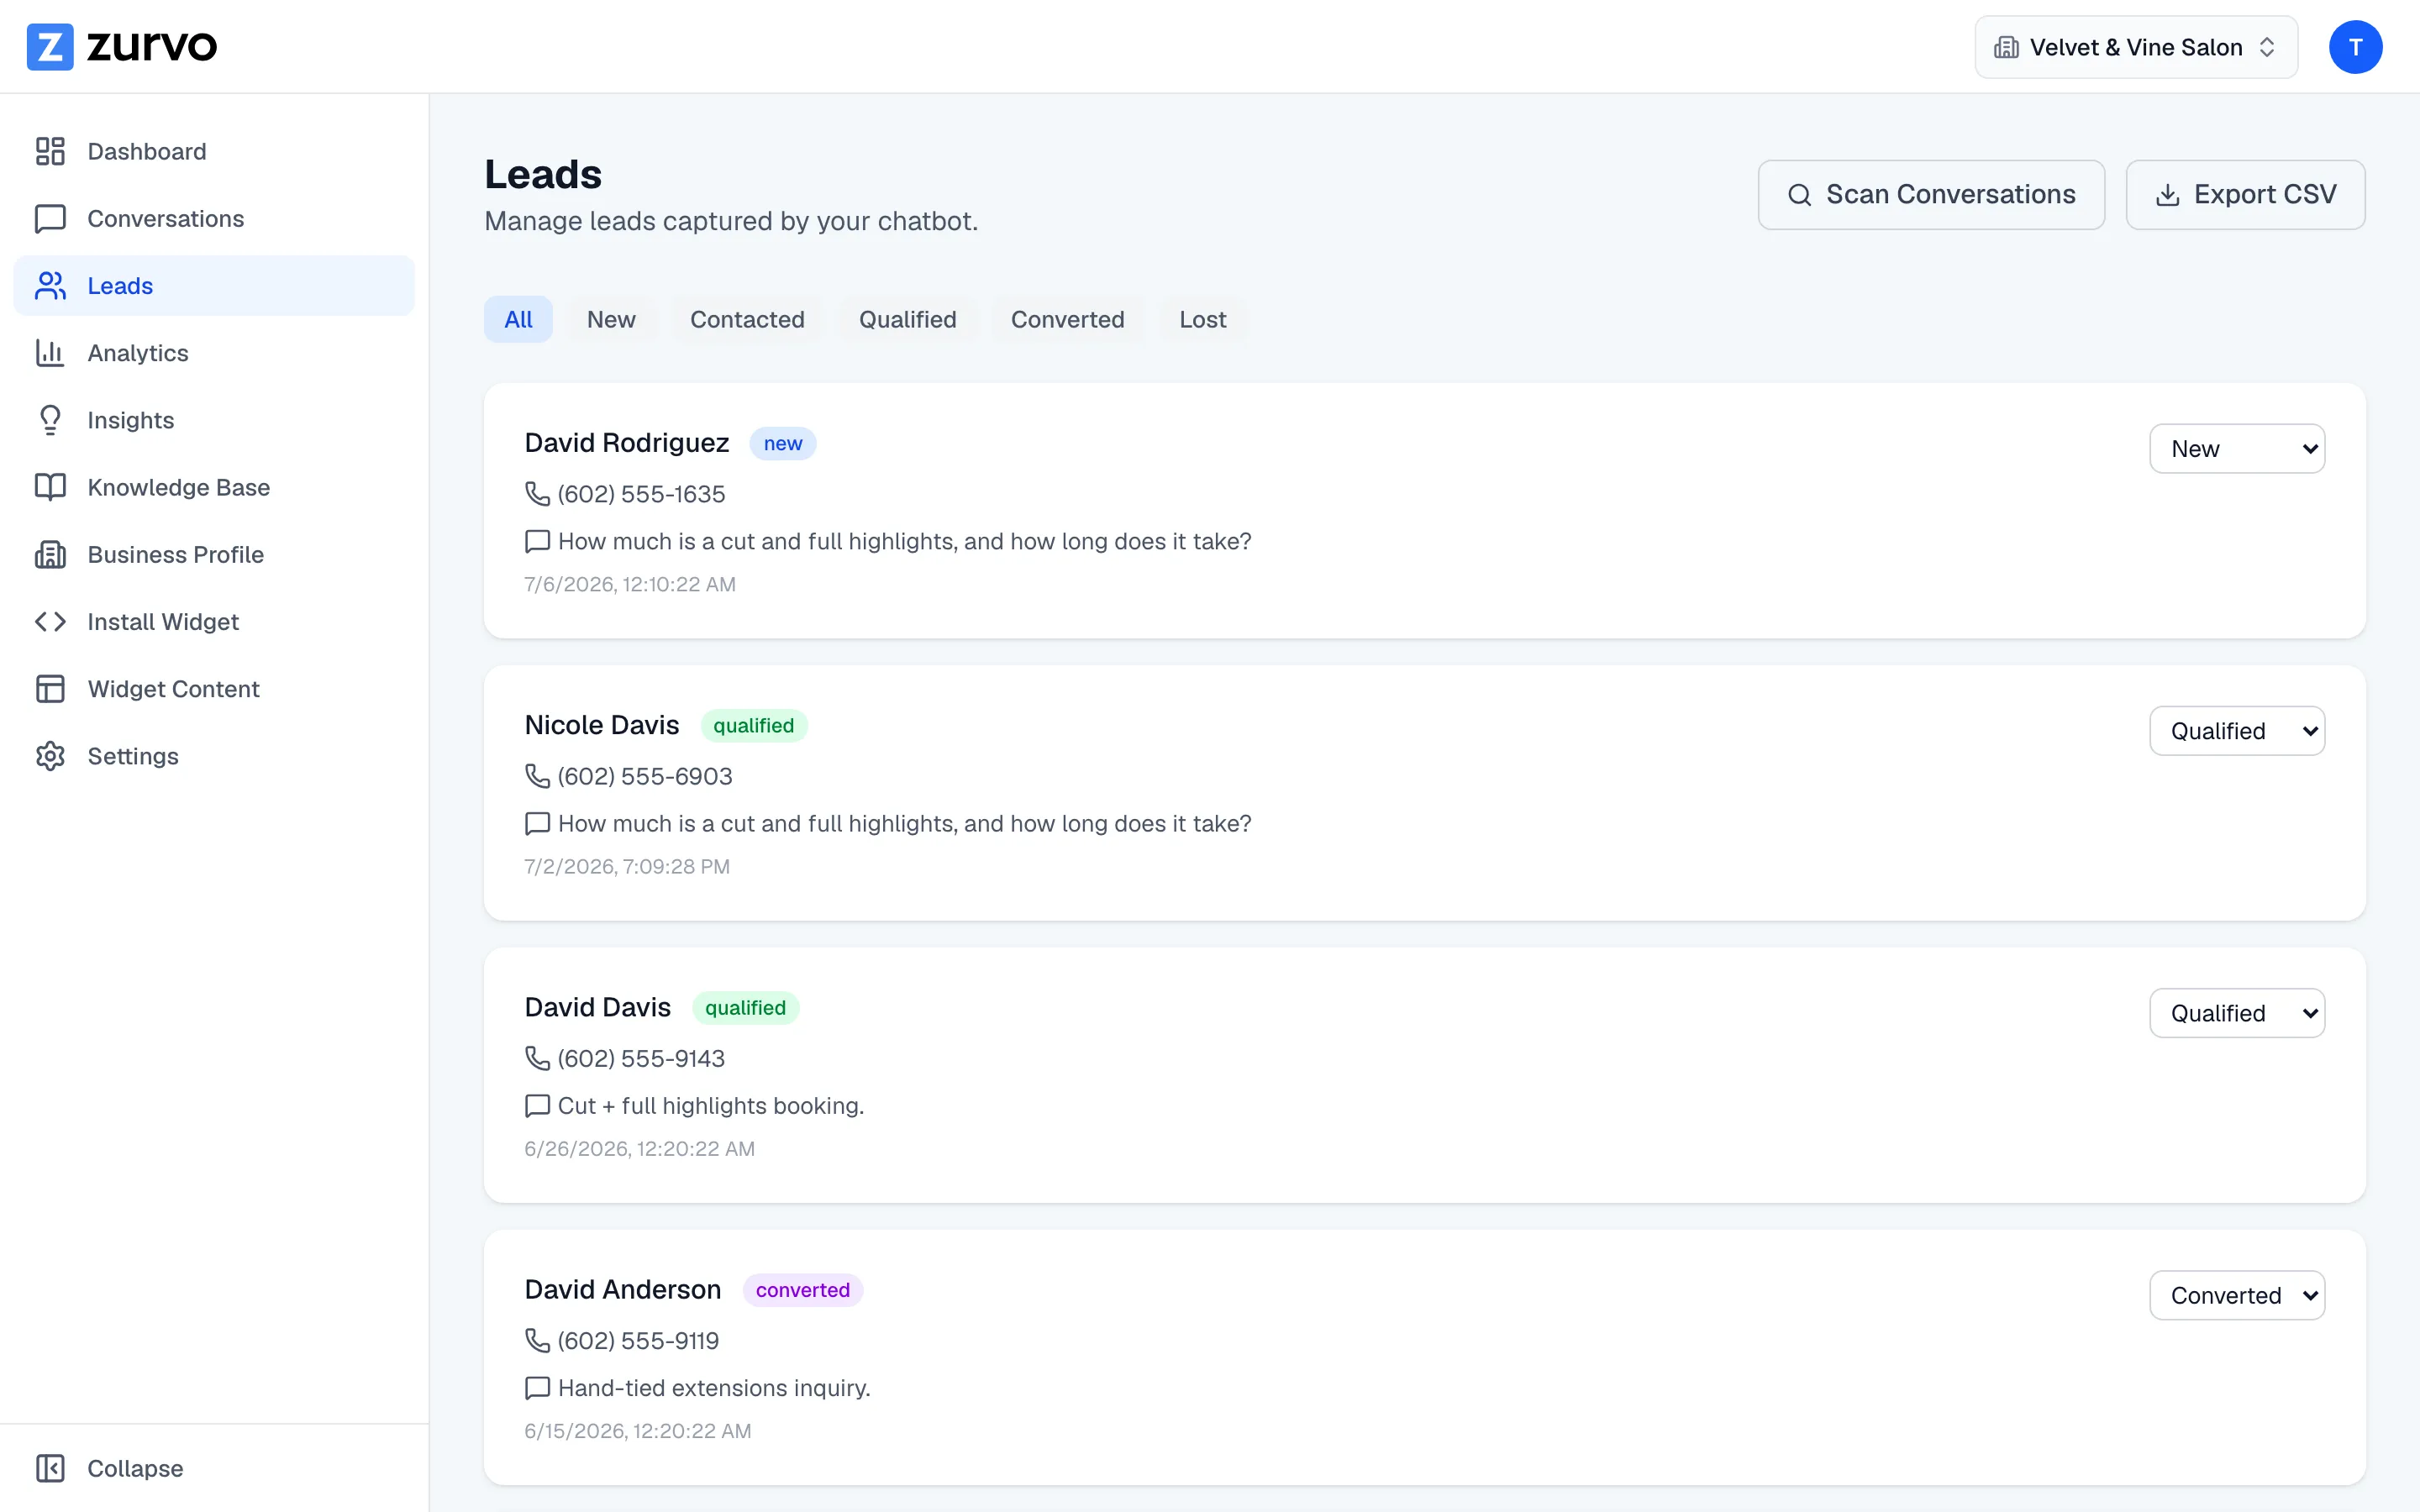Click phone number (602) 555-1635

(x=641, y=494)
